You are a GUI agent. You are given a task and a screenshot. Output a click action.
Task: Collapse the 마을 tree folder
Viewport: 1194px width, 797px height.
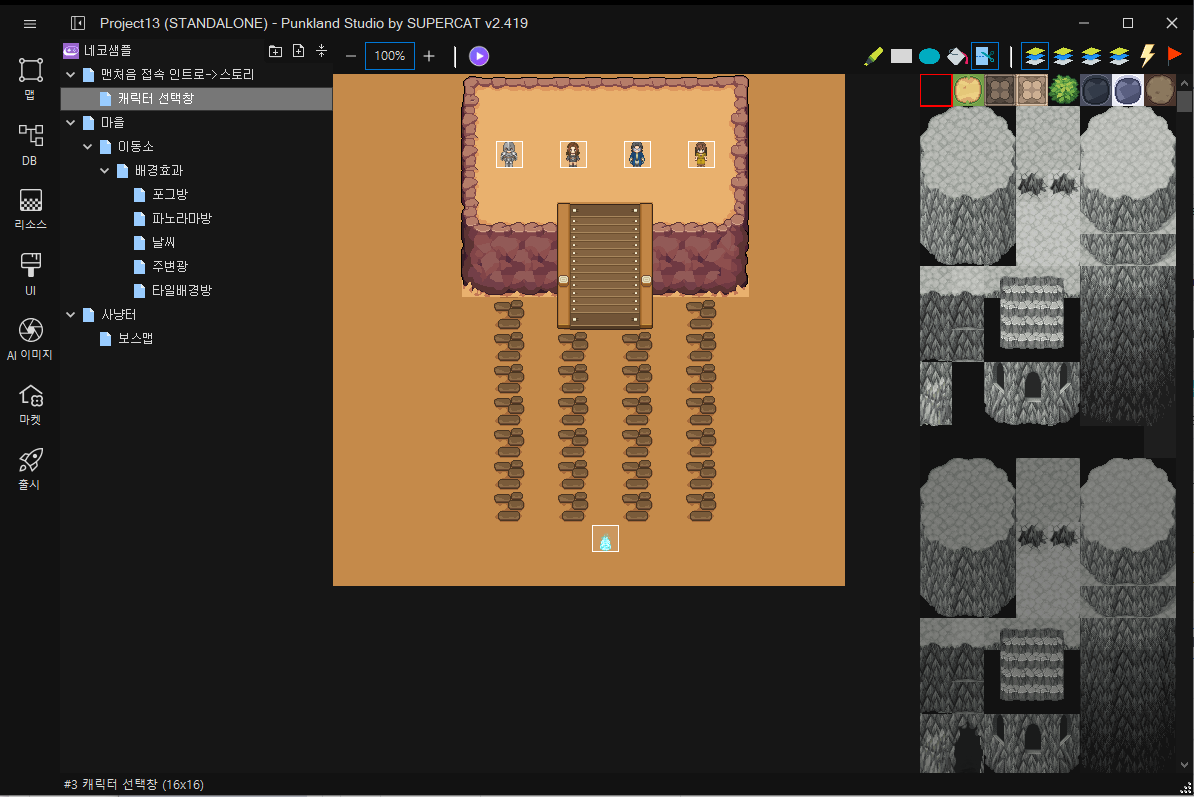71,123
